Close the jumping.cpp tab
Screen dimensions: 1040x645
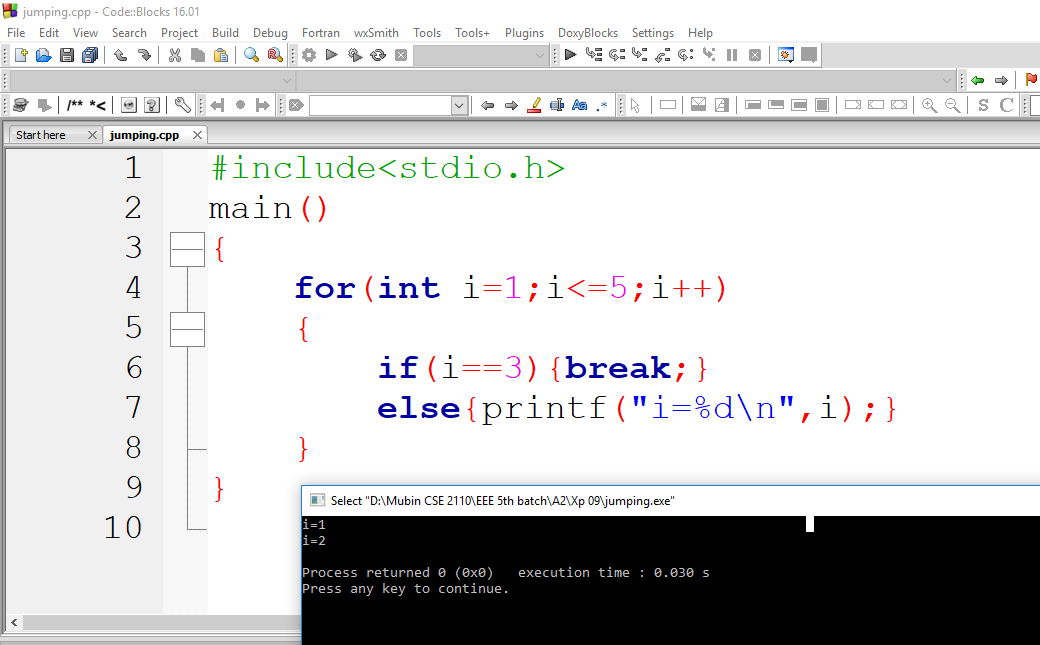(197, 134)
